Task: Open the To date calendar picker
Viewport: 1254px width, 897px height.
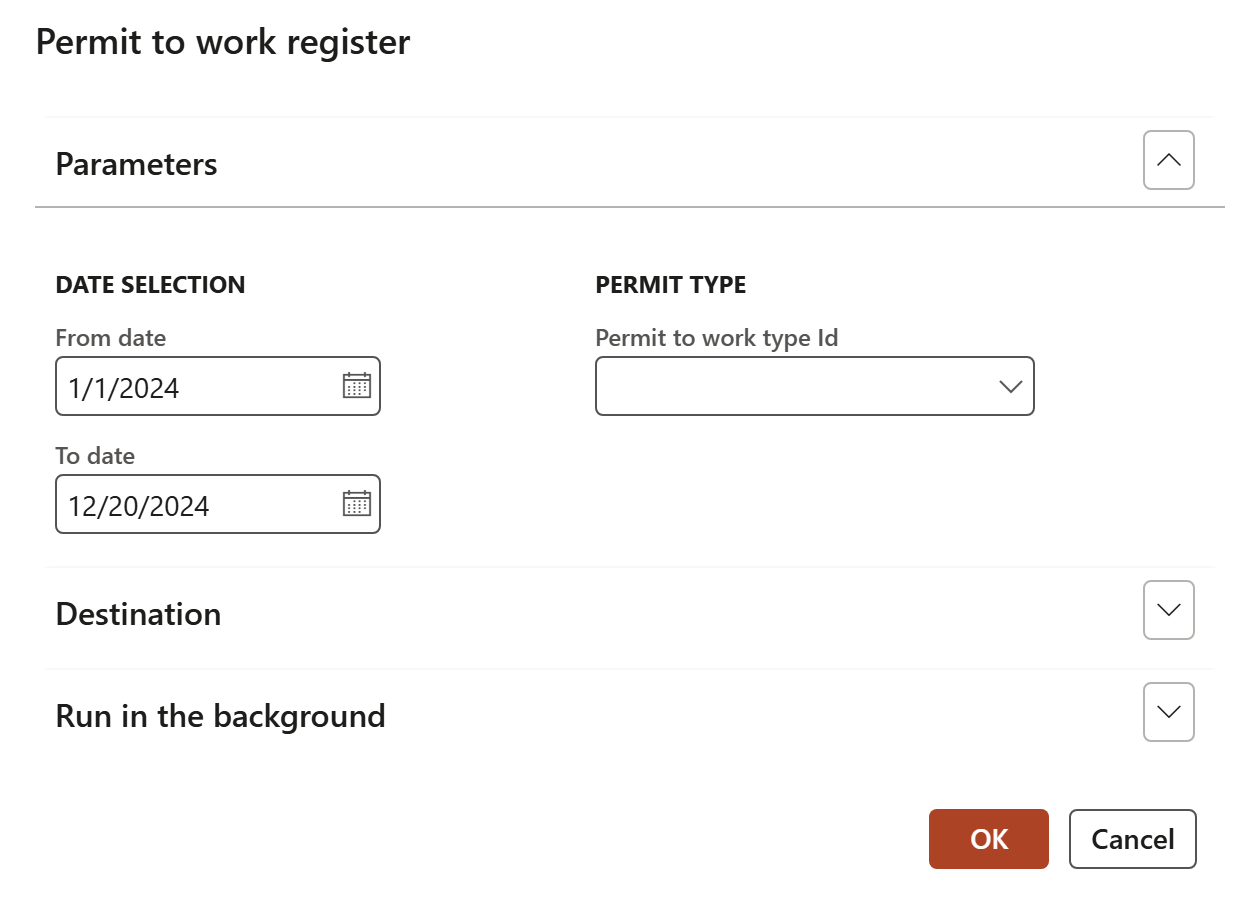Action: [357, 504]
